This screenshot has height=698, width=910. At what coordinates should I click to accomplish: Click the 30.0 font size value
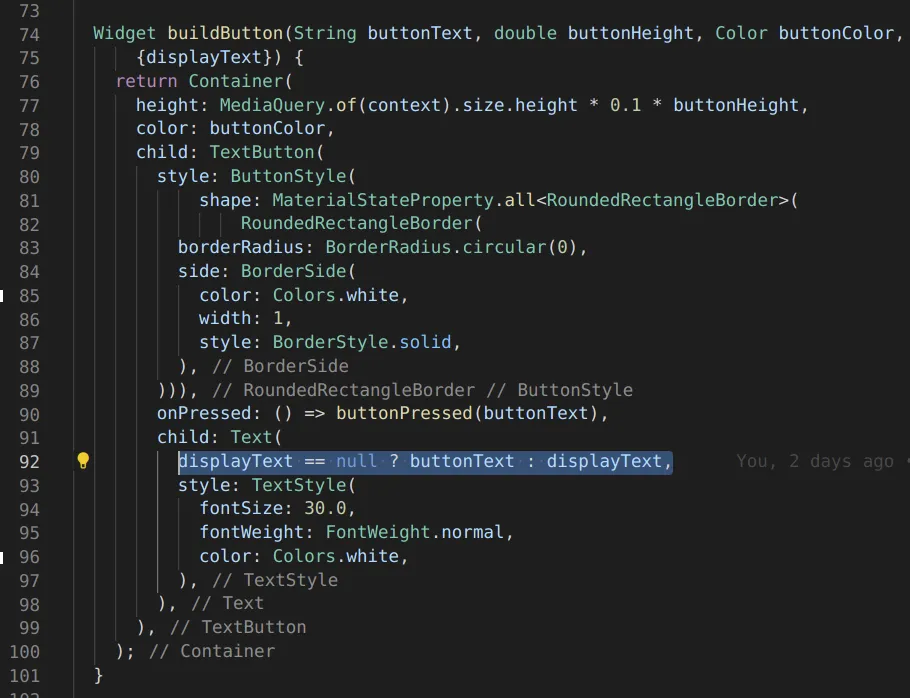point(325,508)
